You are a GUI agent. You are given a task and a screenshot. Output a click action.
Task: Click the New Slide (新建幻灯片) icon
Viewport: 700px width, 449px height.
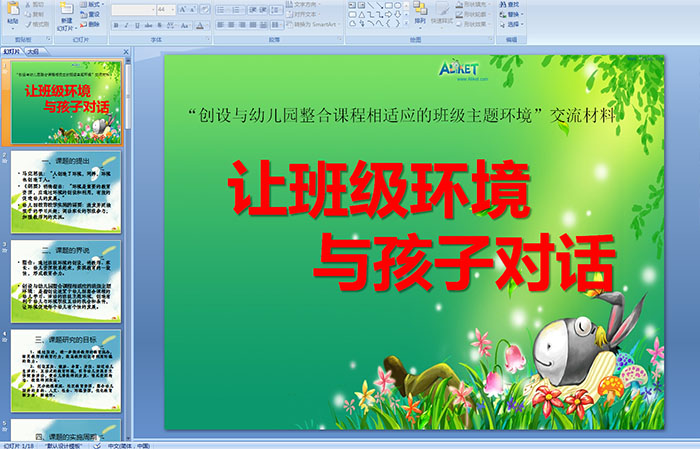pos(67,9)
